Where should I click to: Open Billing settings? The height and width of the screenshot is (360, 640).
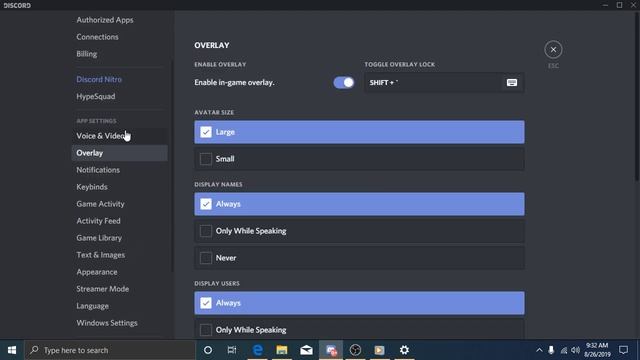(87, 54)
